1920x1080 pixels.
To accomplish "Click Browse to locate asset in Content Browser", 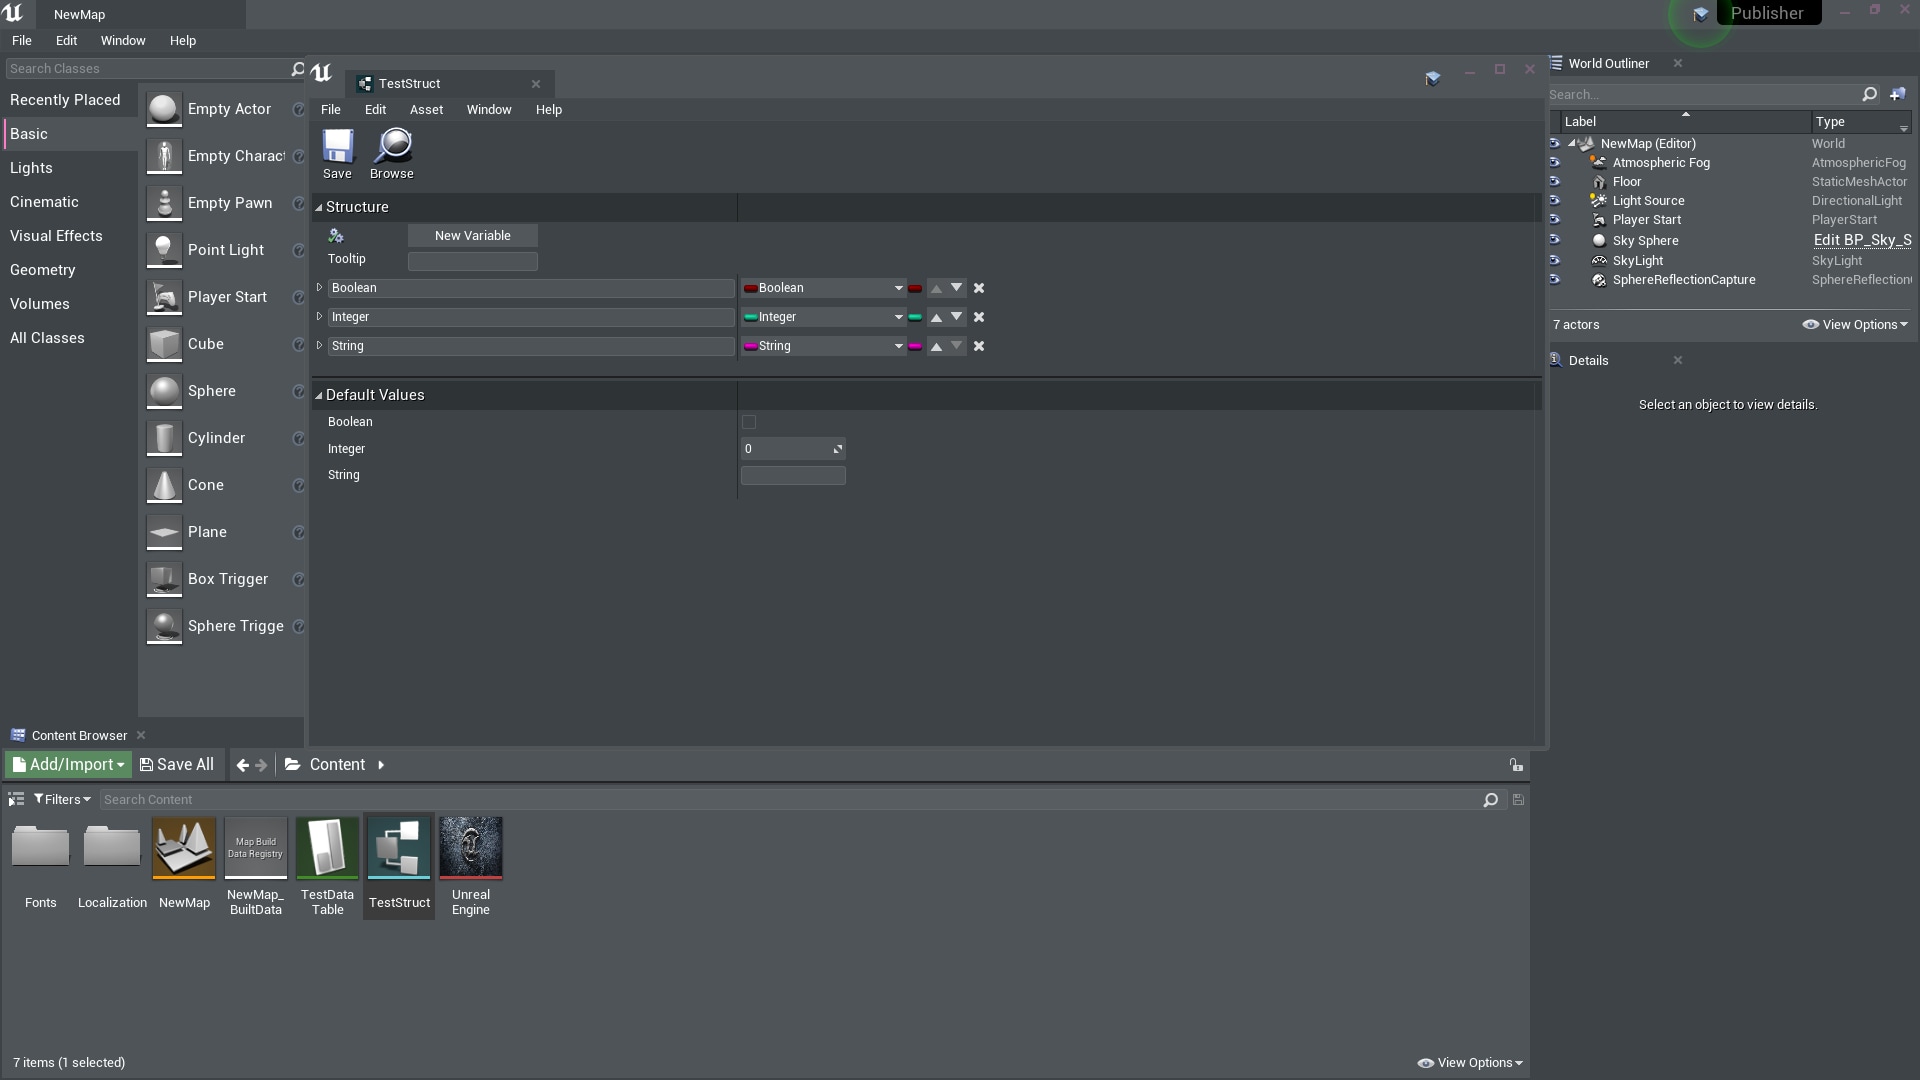I will [391, 152].
